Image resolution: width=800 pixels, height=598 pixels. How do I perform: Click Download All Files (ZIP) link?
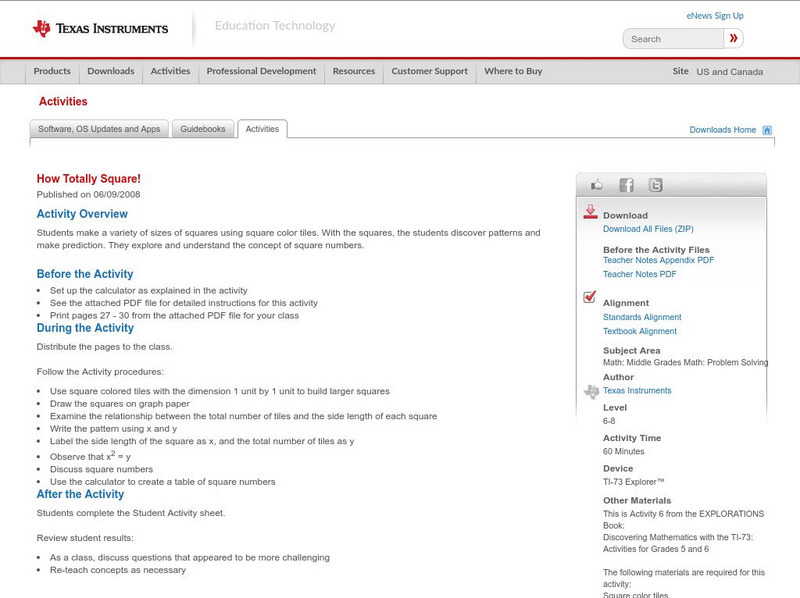[x=648, y=229]
